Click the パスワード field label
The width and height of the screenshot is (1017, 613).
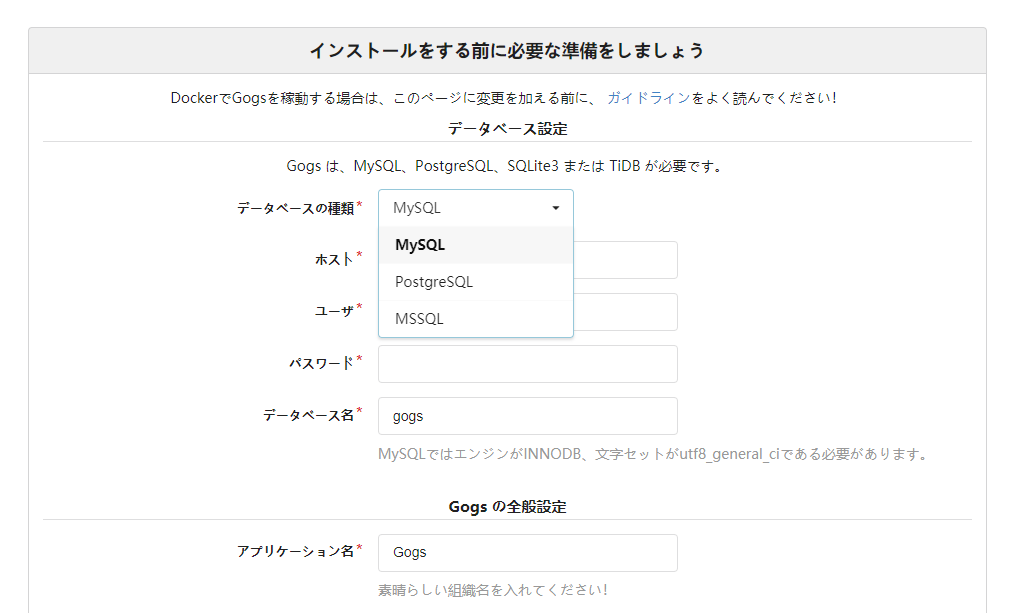coord(321,364)
